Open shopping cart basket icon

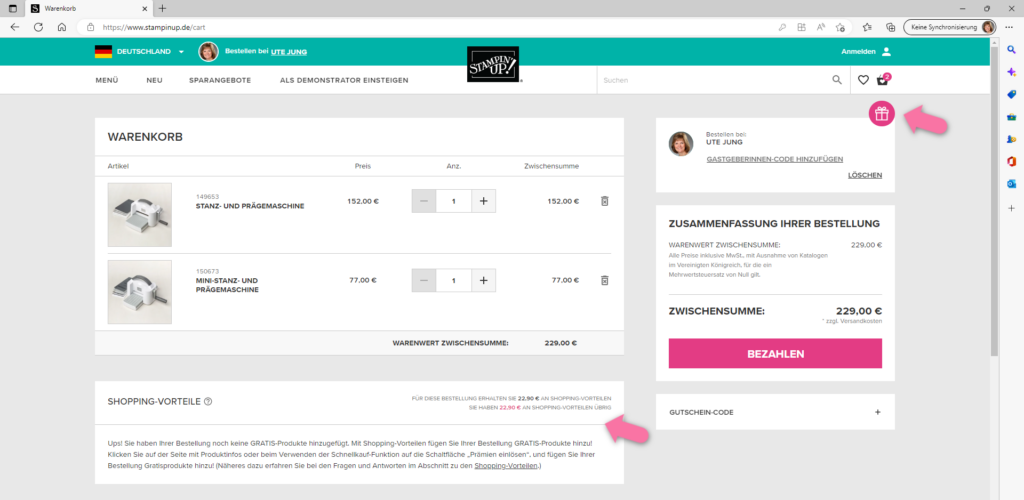click(883, 80)
